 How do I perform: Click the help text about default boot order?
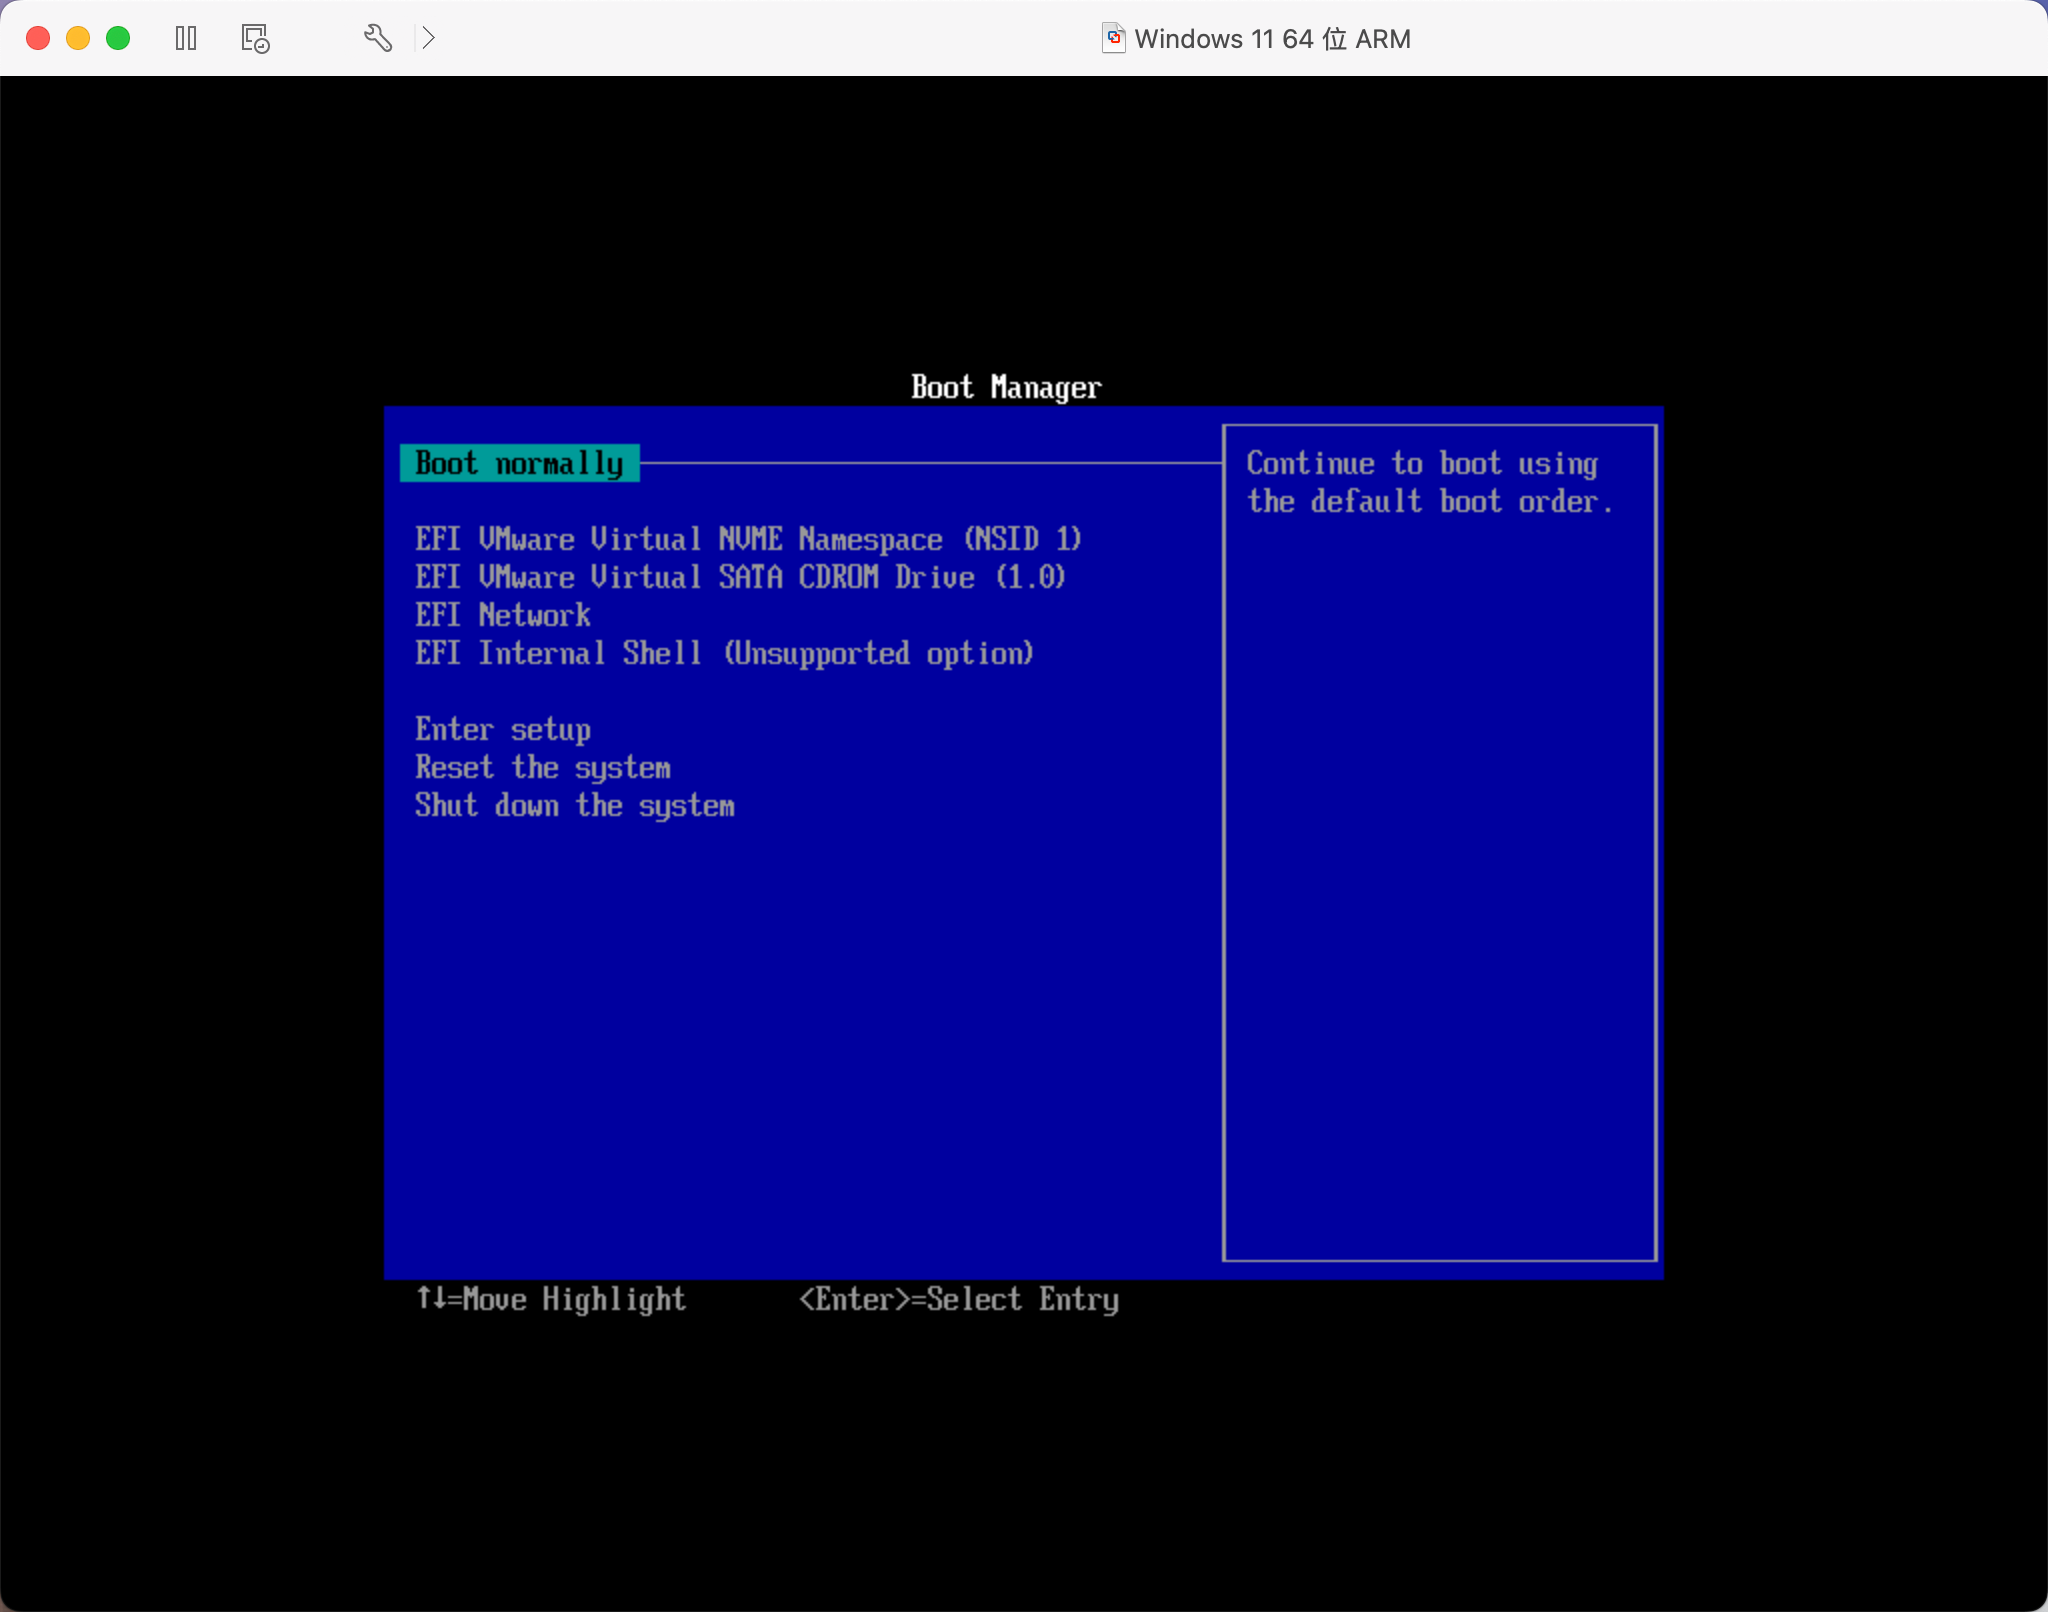[x=1430, y=483]
